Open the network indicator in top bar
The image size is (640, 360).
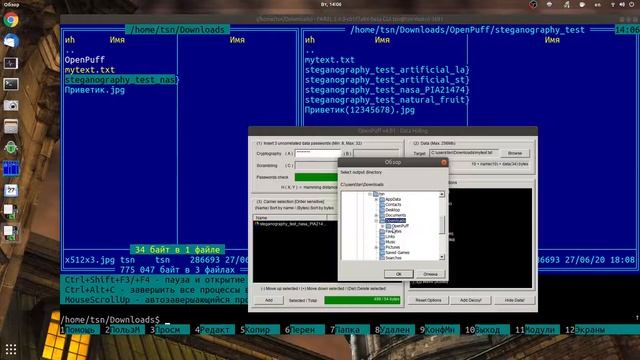coord(613,4)
